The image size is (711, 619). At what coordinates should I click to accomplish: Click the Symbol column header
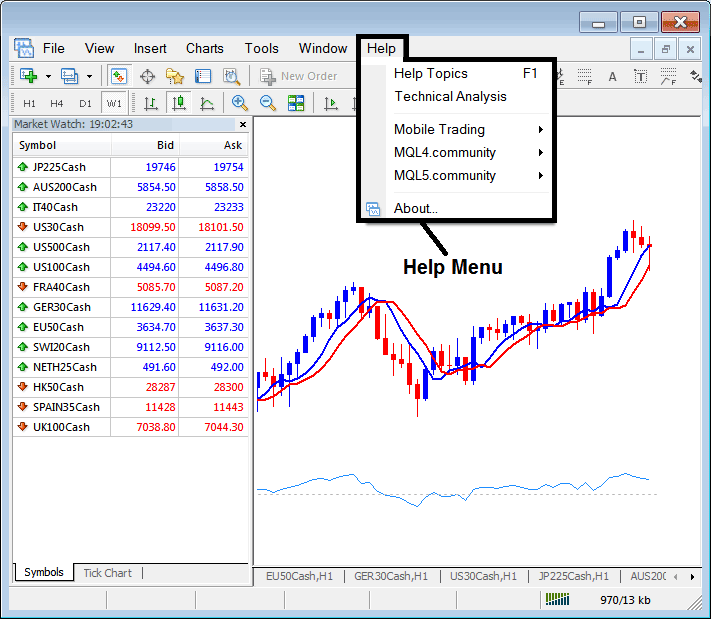point(62,146)
